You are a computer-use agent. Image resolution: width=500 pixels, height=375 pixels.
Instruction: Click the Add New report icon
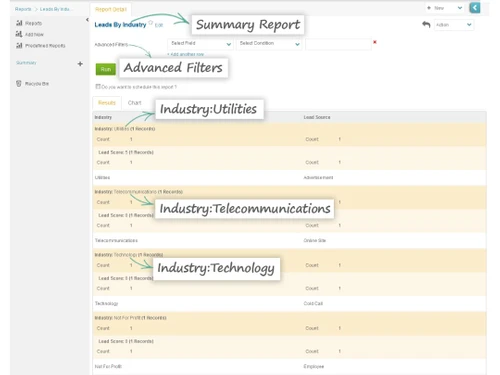[19, 34]
